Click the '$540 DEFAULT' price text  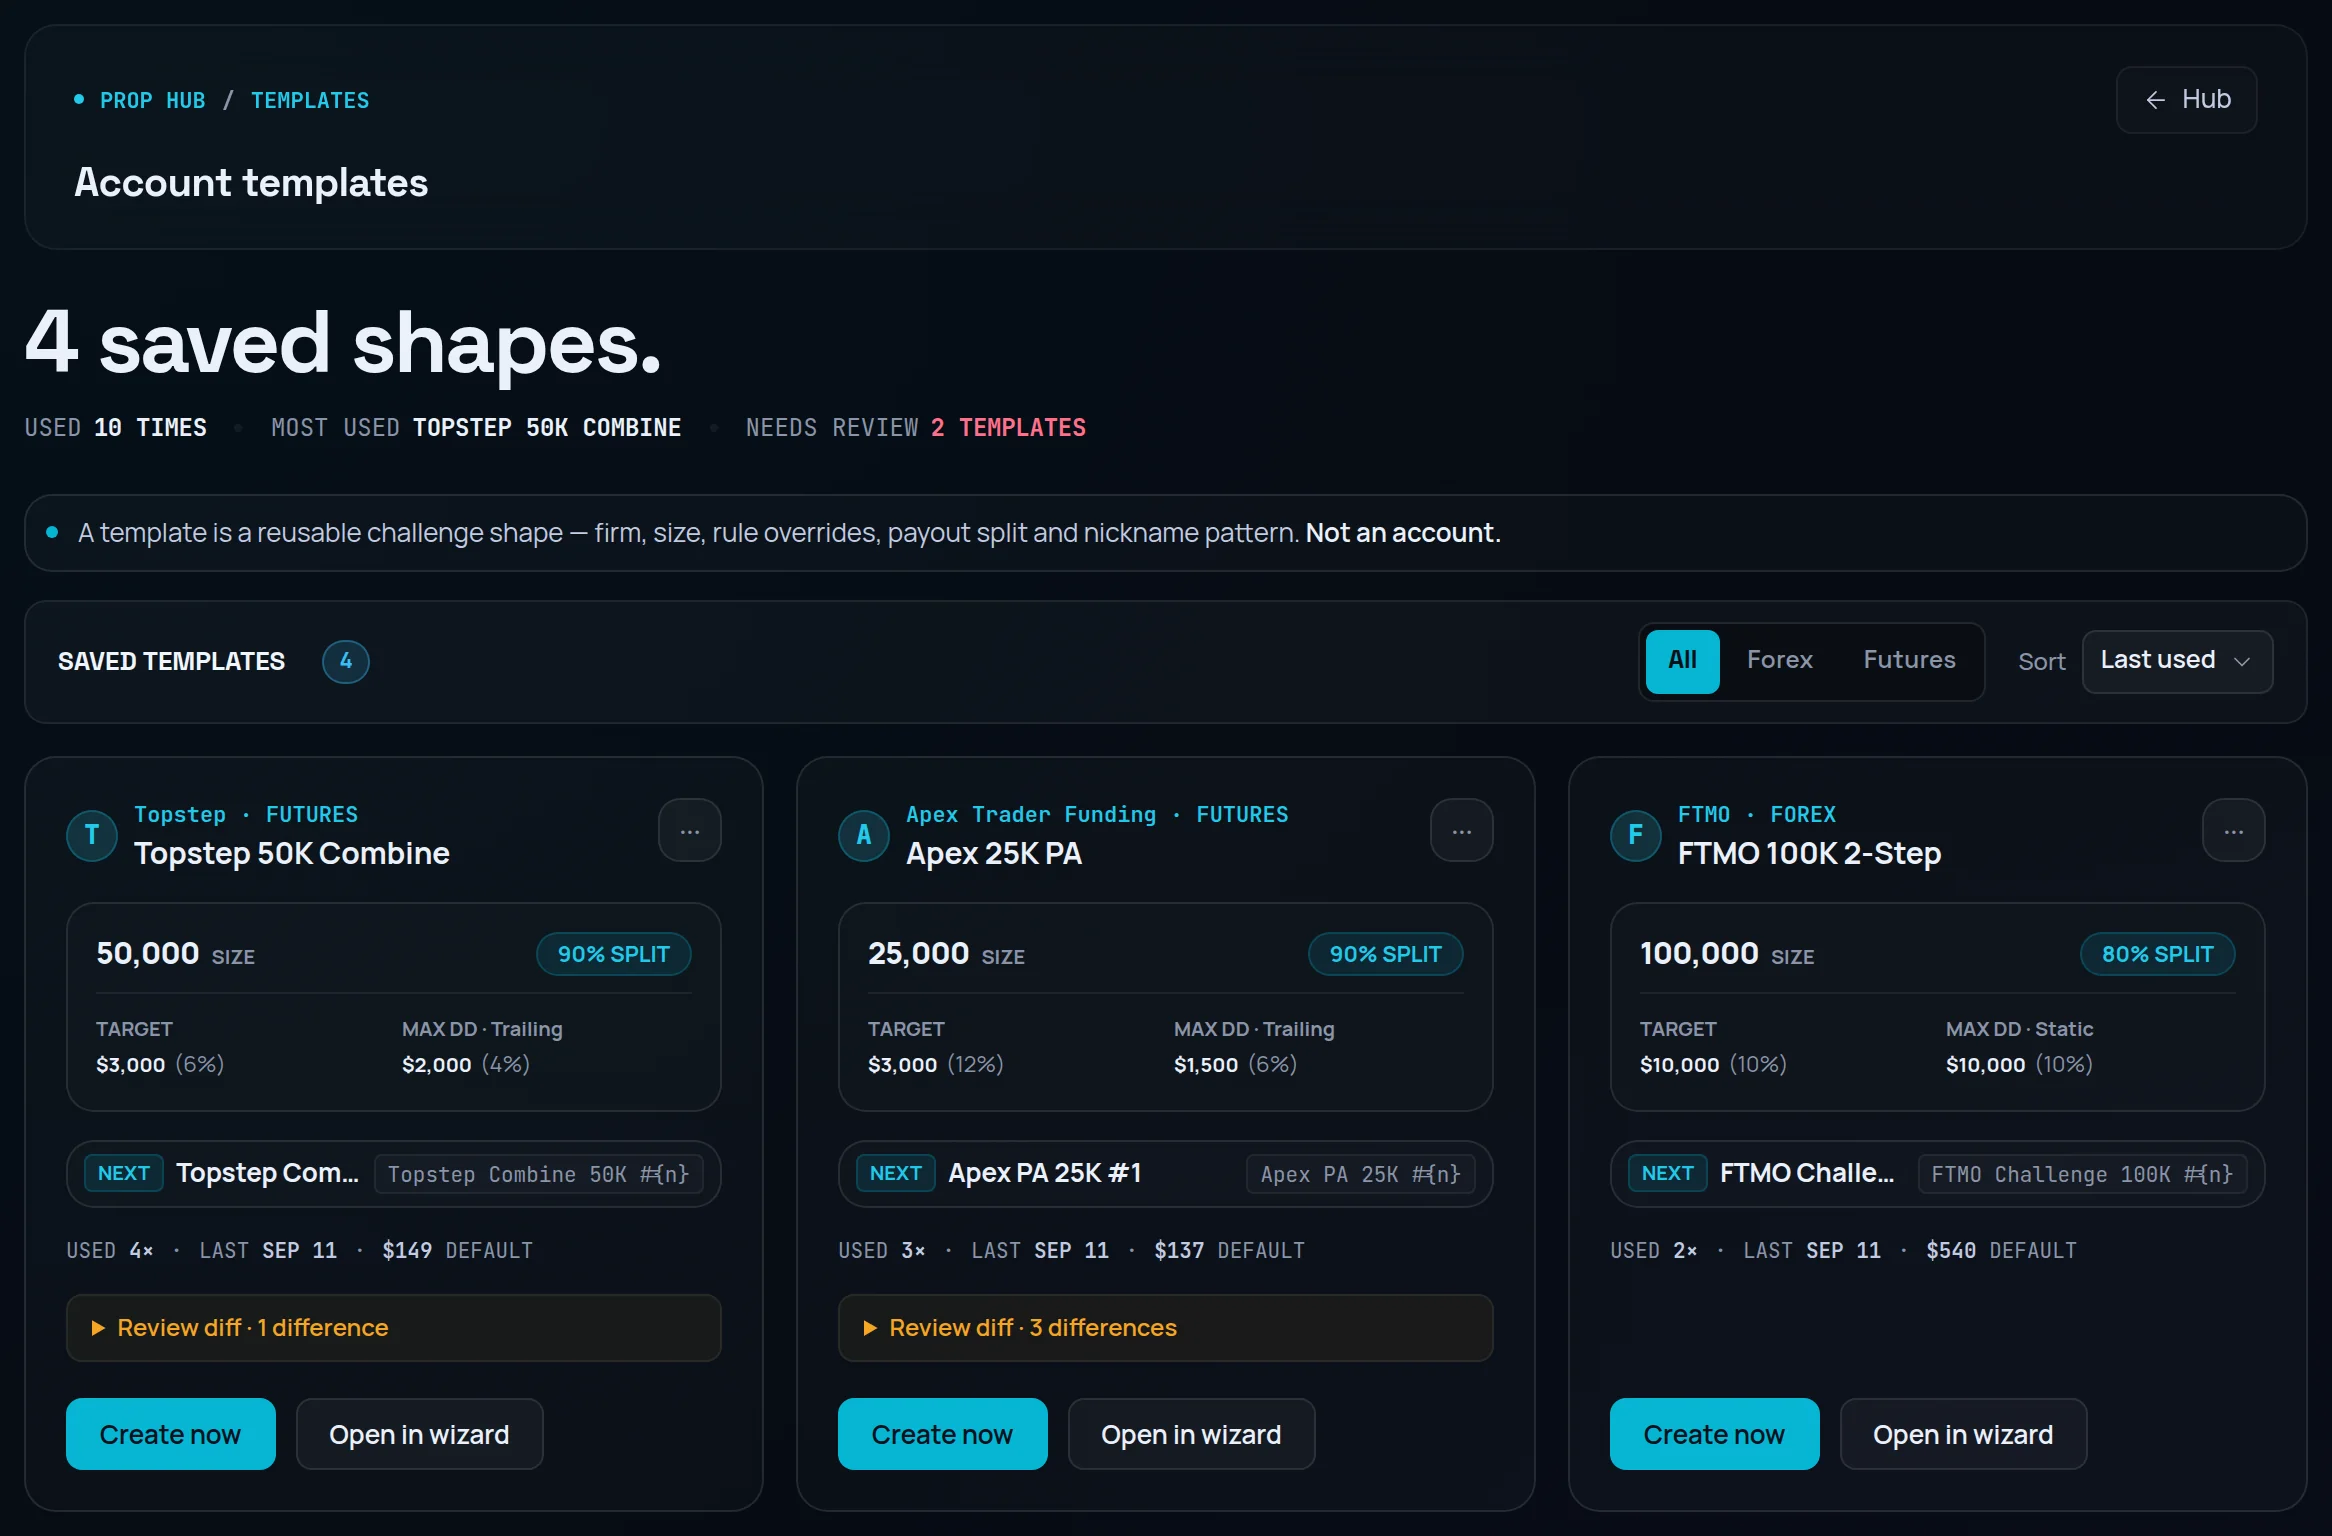(x=2002, y=1251)
